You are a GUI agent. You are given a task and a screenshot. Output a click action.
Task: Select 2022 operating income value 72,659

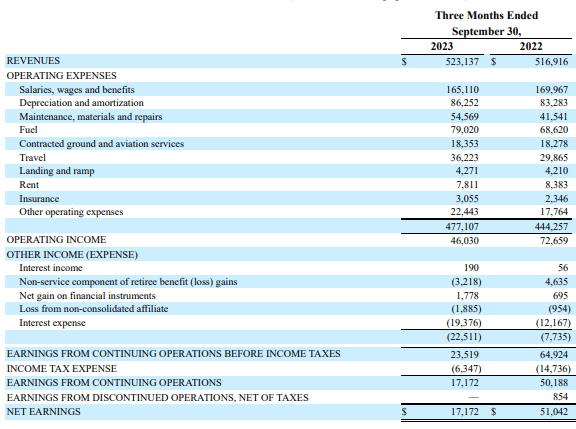point(554,241)
